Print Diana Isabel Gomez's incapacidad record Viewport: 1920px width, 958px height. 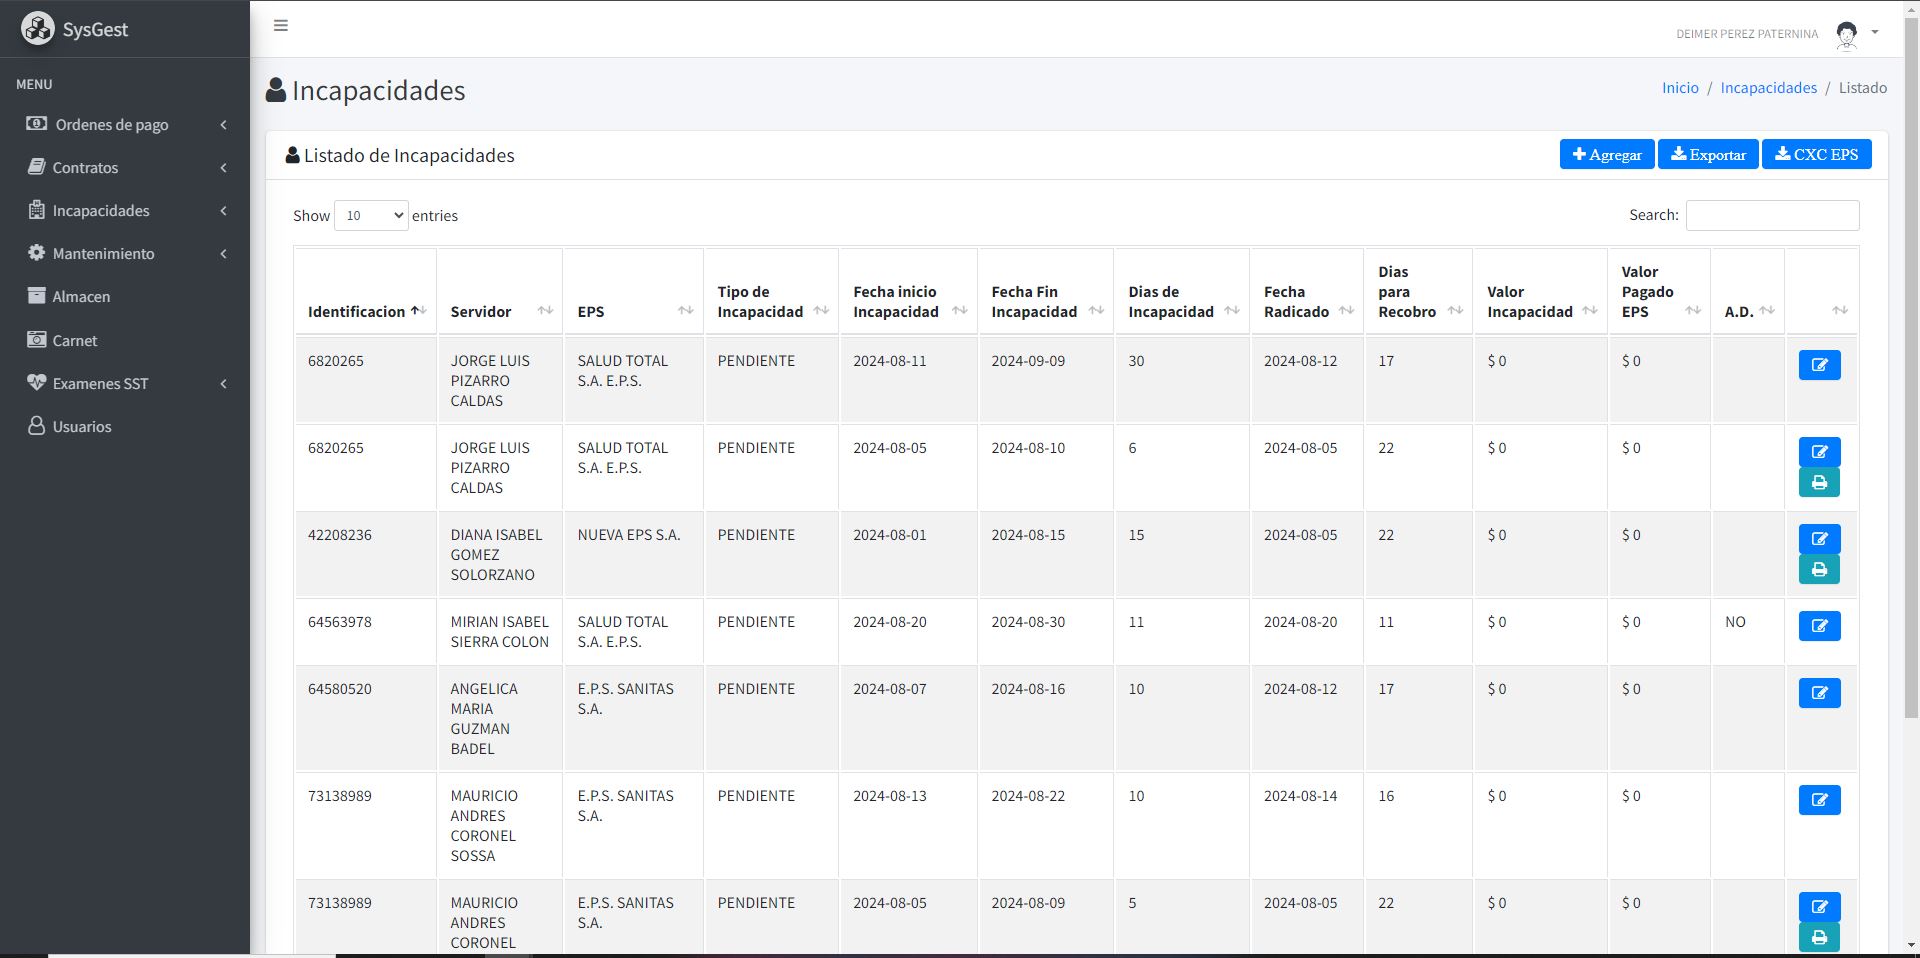point(1819,569)
